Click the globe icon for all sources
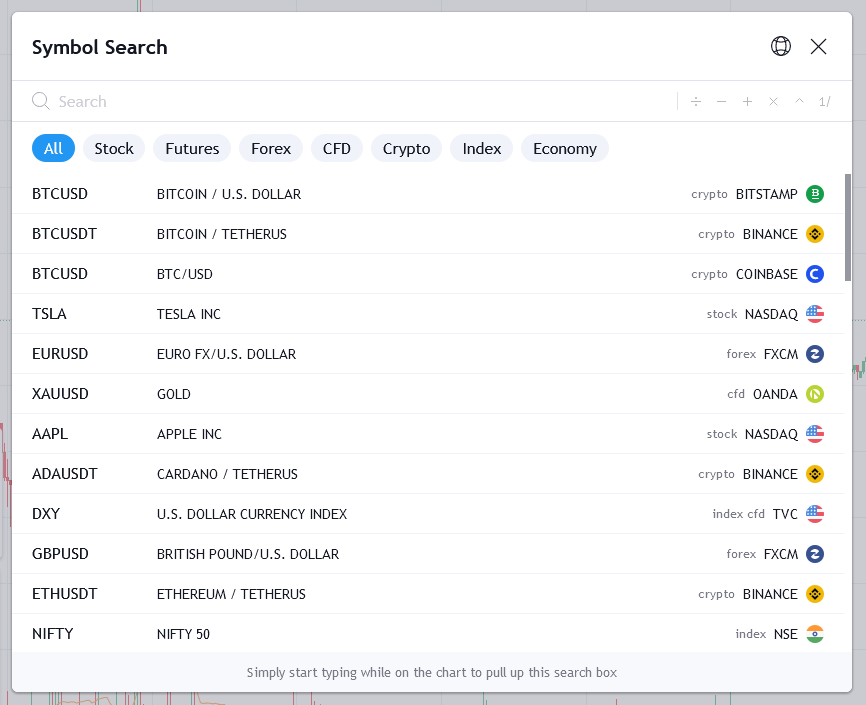866x705 pixels. pos(780,46)
